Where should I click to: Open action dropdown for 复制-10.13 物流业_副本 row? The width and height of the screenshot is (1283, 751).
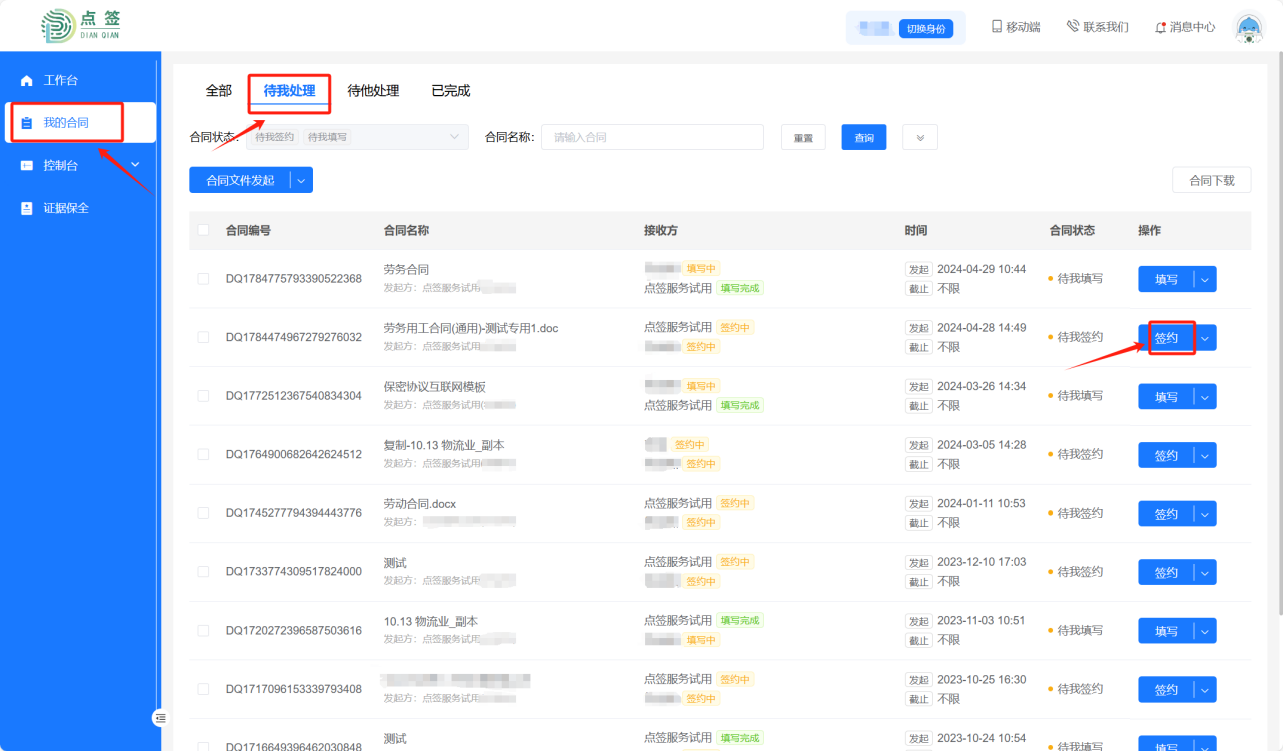point(1205,455)
